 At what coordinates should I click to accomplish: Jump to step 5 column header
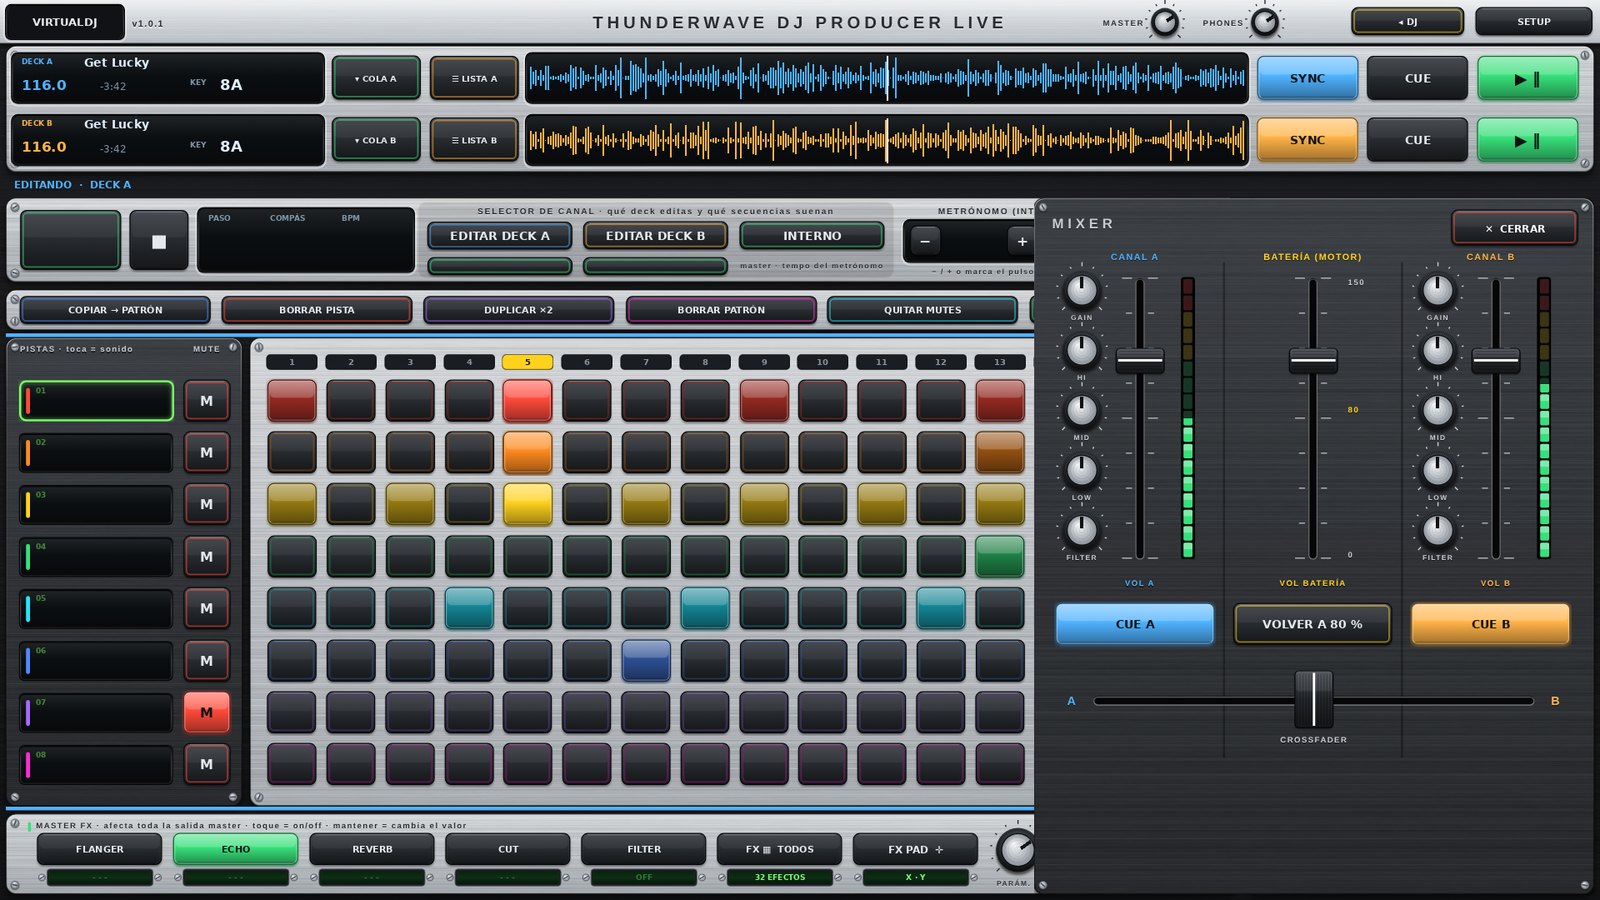[x=527, y=362]
